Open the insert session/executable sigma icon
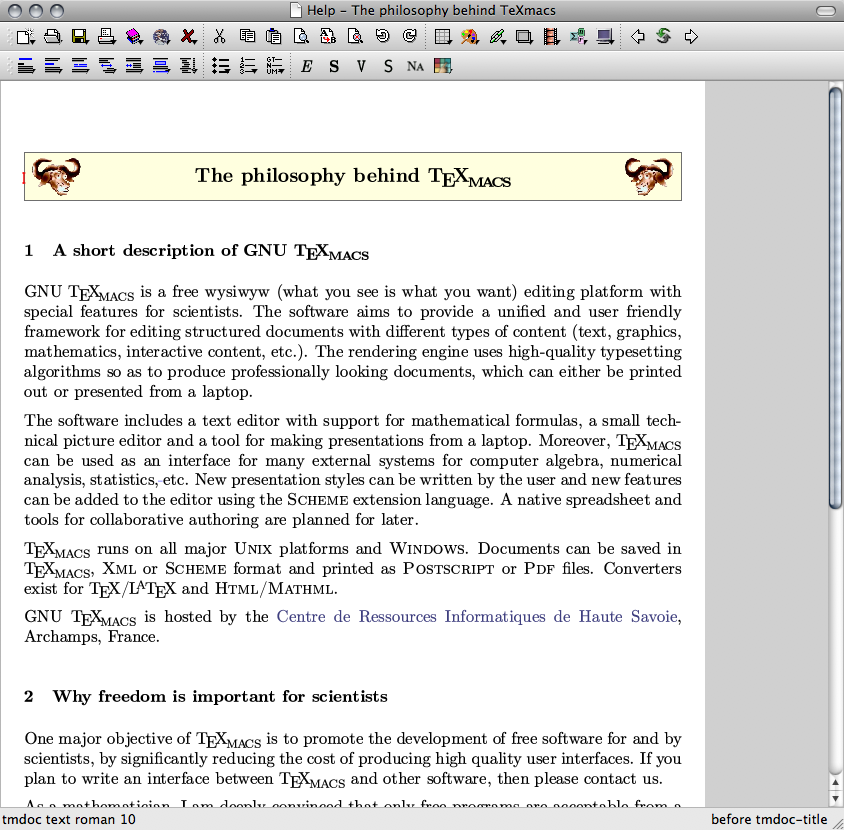Screen dimensions: 844x830 579,37
